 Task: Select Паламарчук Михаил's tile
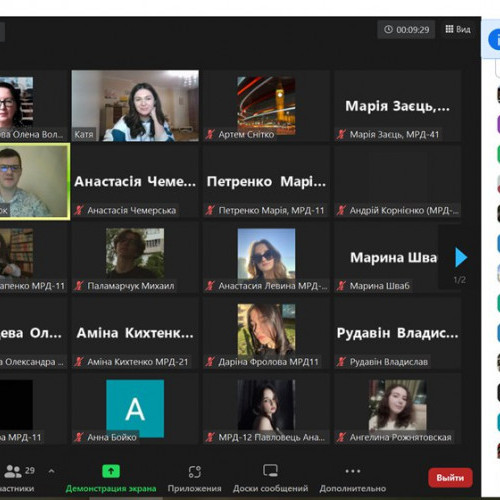point(135,257)
